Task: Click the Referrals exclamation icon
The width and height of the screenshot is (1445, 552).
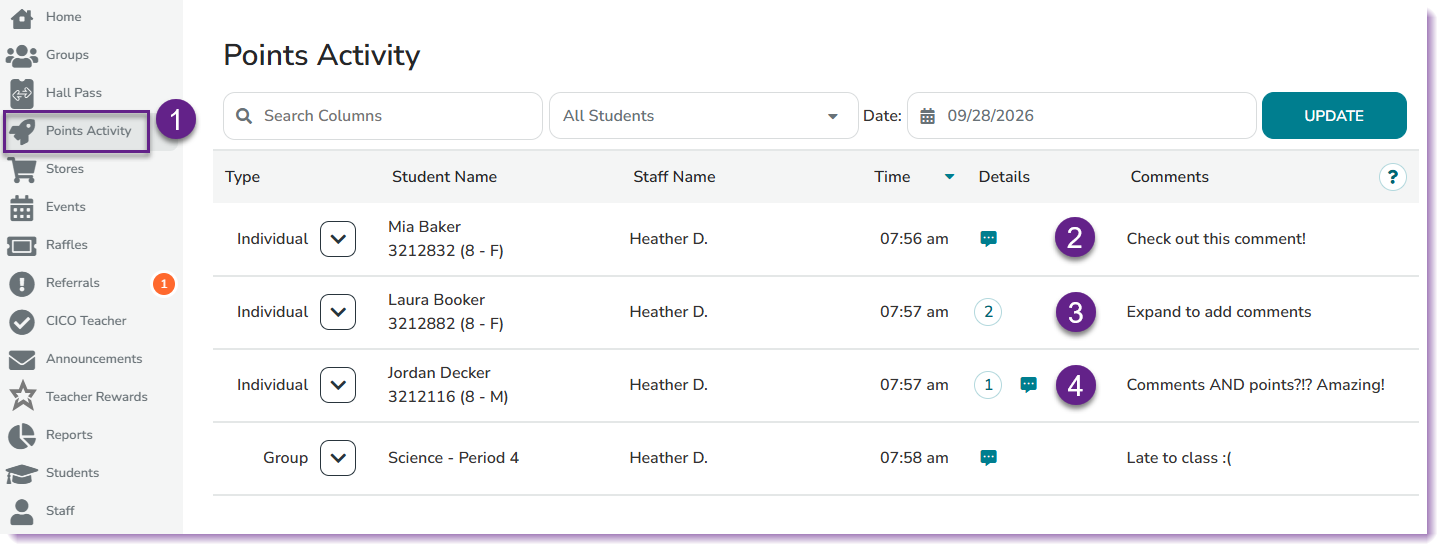Action: click(21, 283)
